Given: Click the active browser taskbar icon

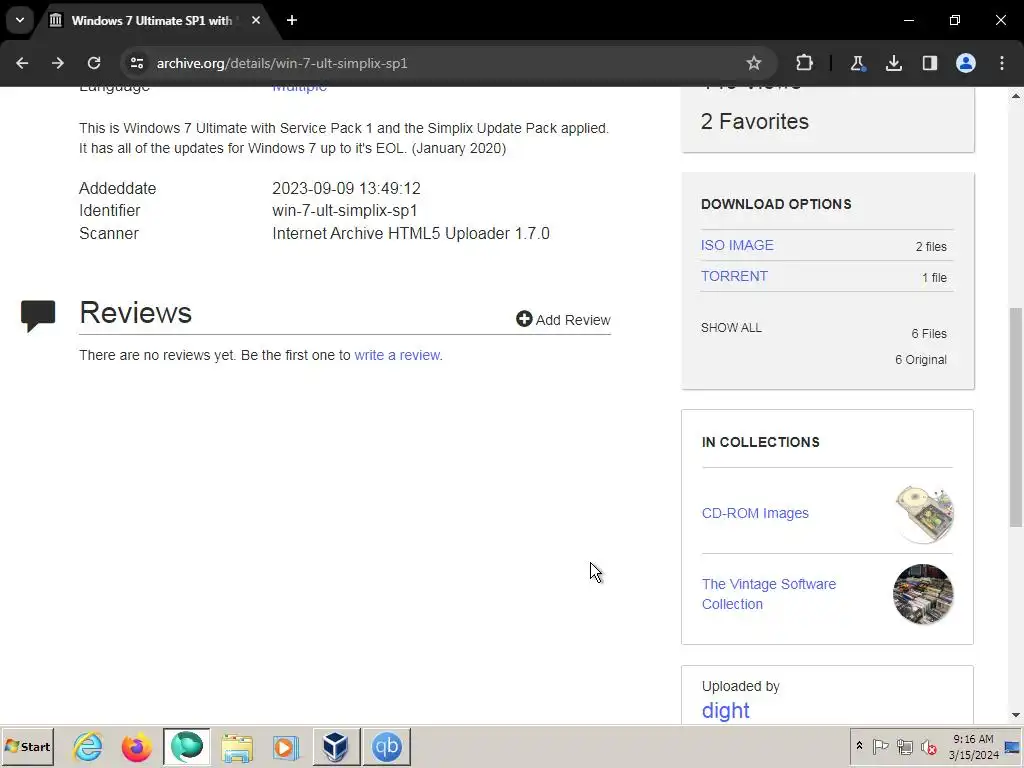Looking at the screenshot, I should (x=187, y=747).
